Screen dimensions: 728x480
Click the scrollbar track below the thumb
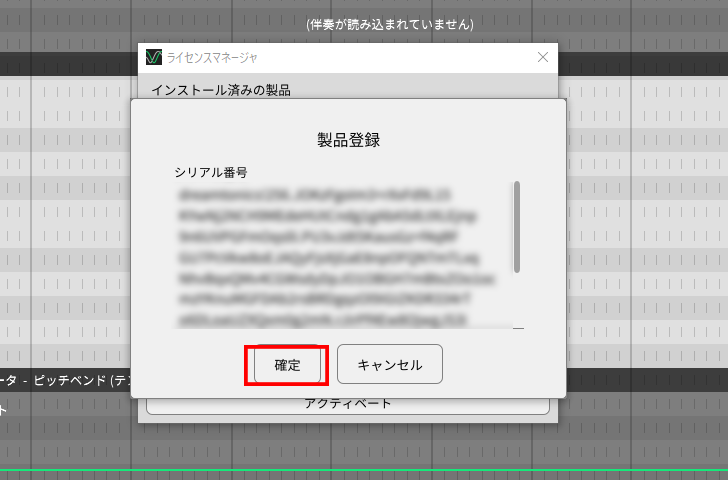(x=517, y=300)
